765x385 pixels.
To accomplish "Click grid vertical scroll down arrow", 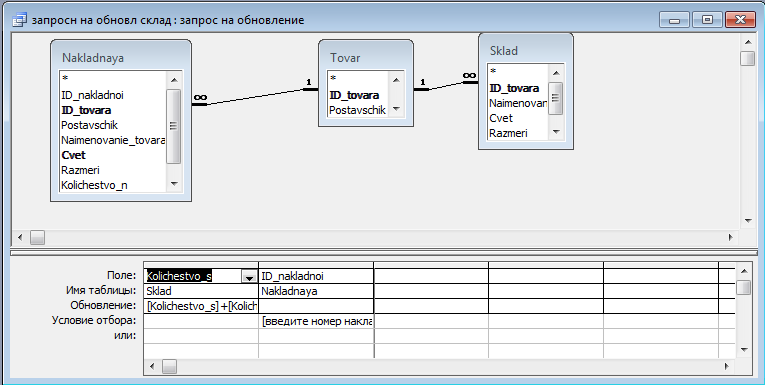I will pos(743,349).
